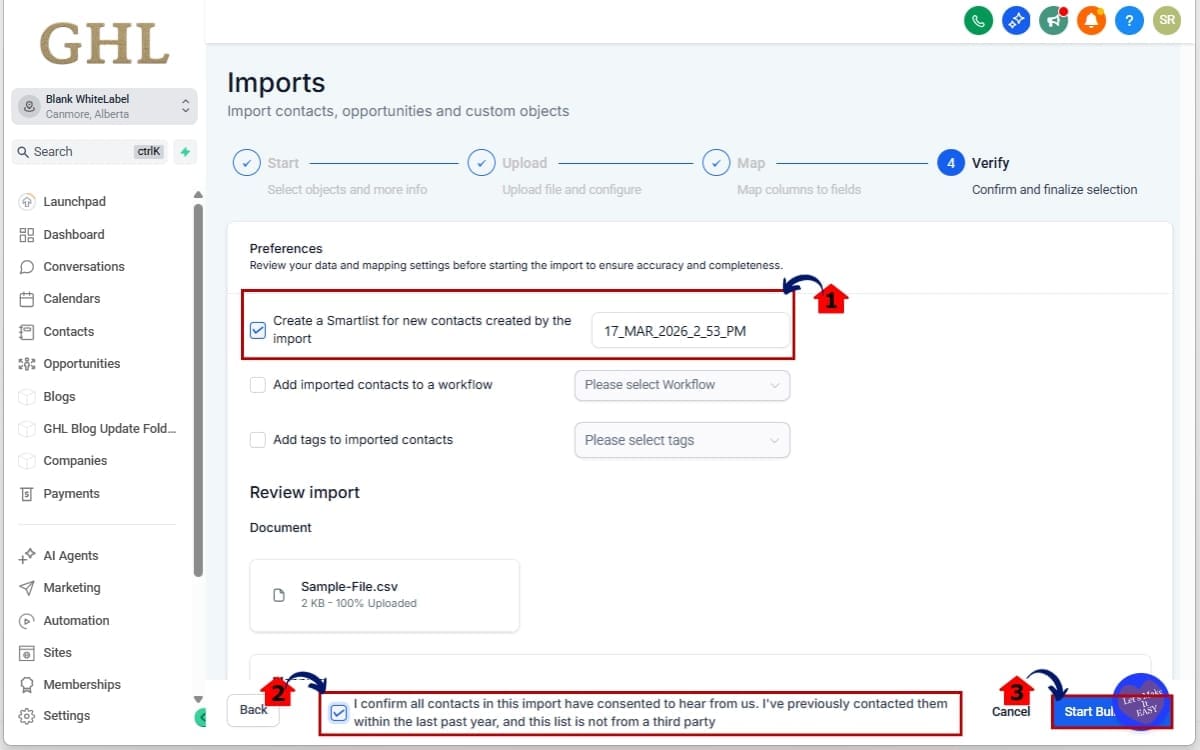The image size is (1200, 750).
Task: Cancel the import
Action: 1011,712
